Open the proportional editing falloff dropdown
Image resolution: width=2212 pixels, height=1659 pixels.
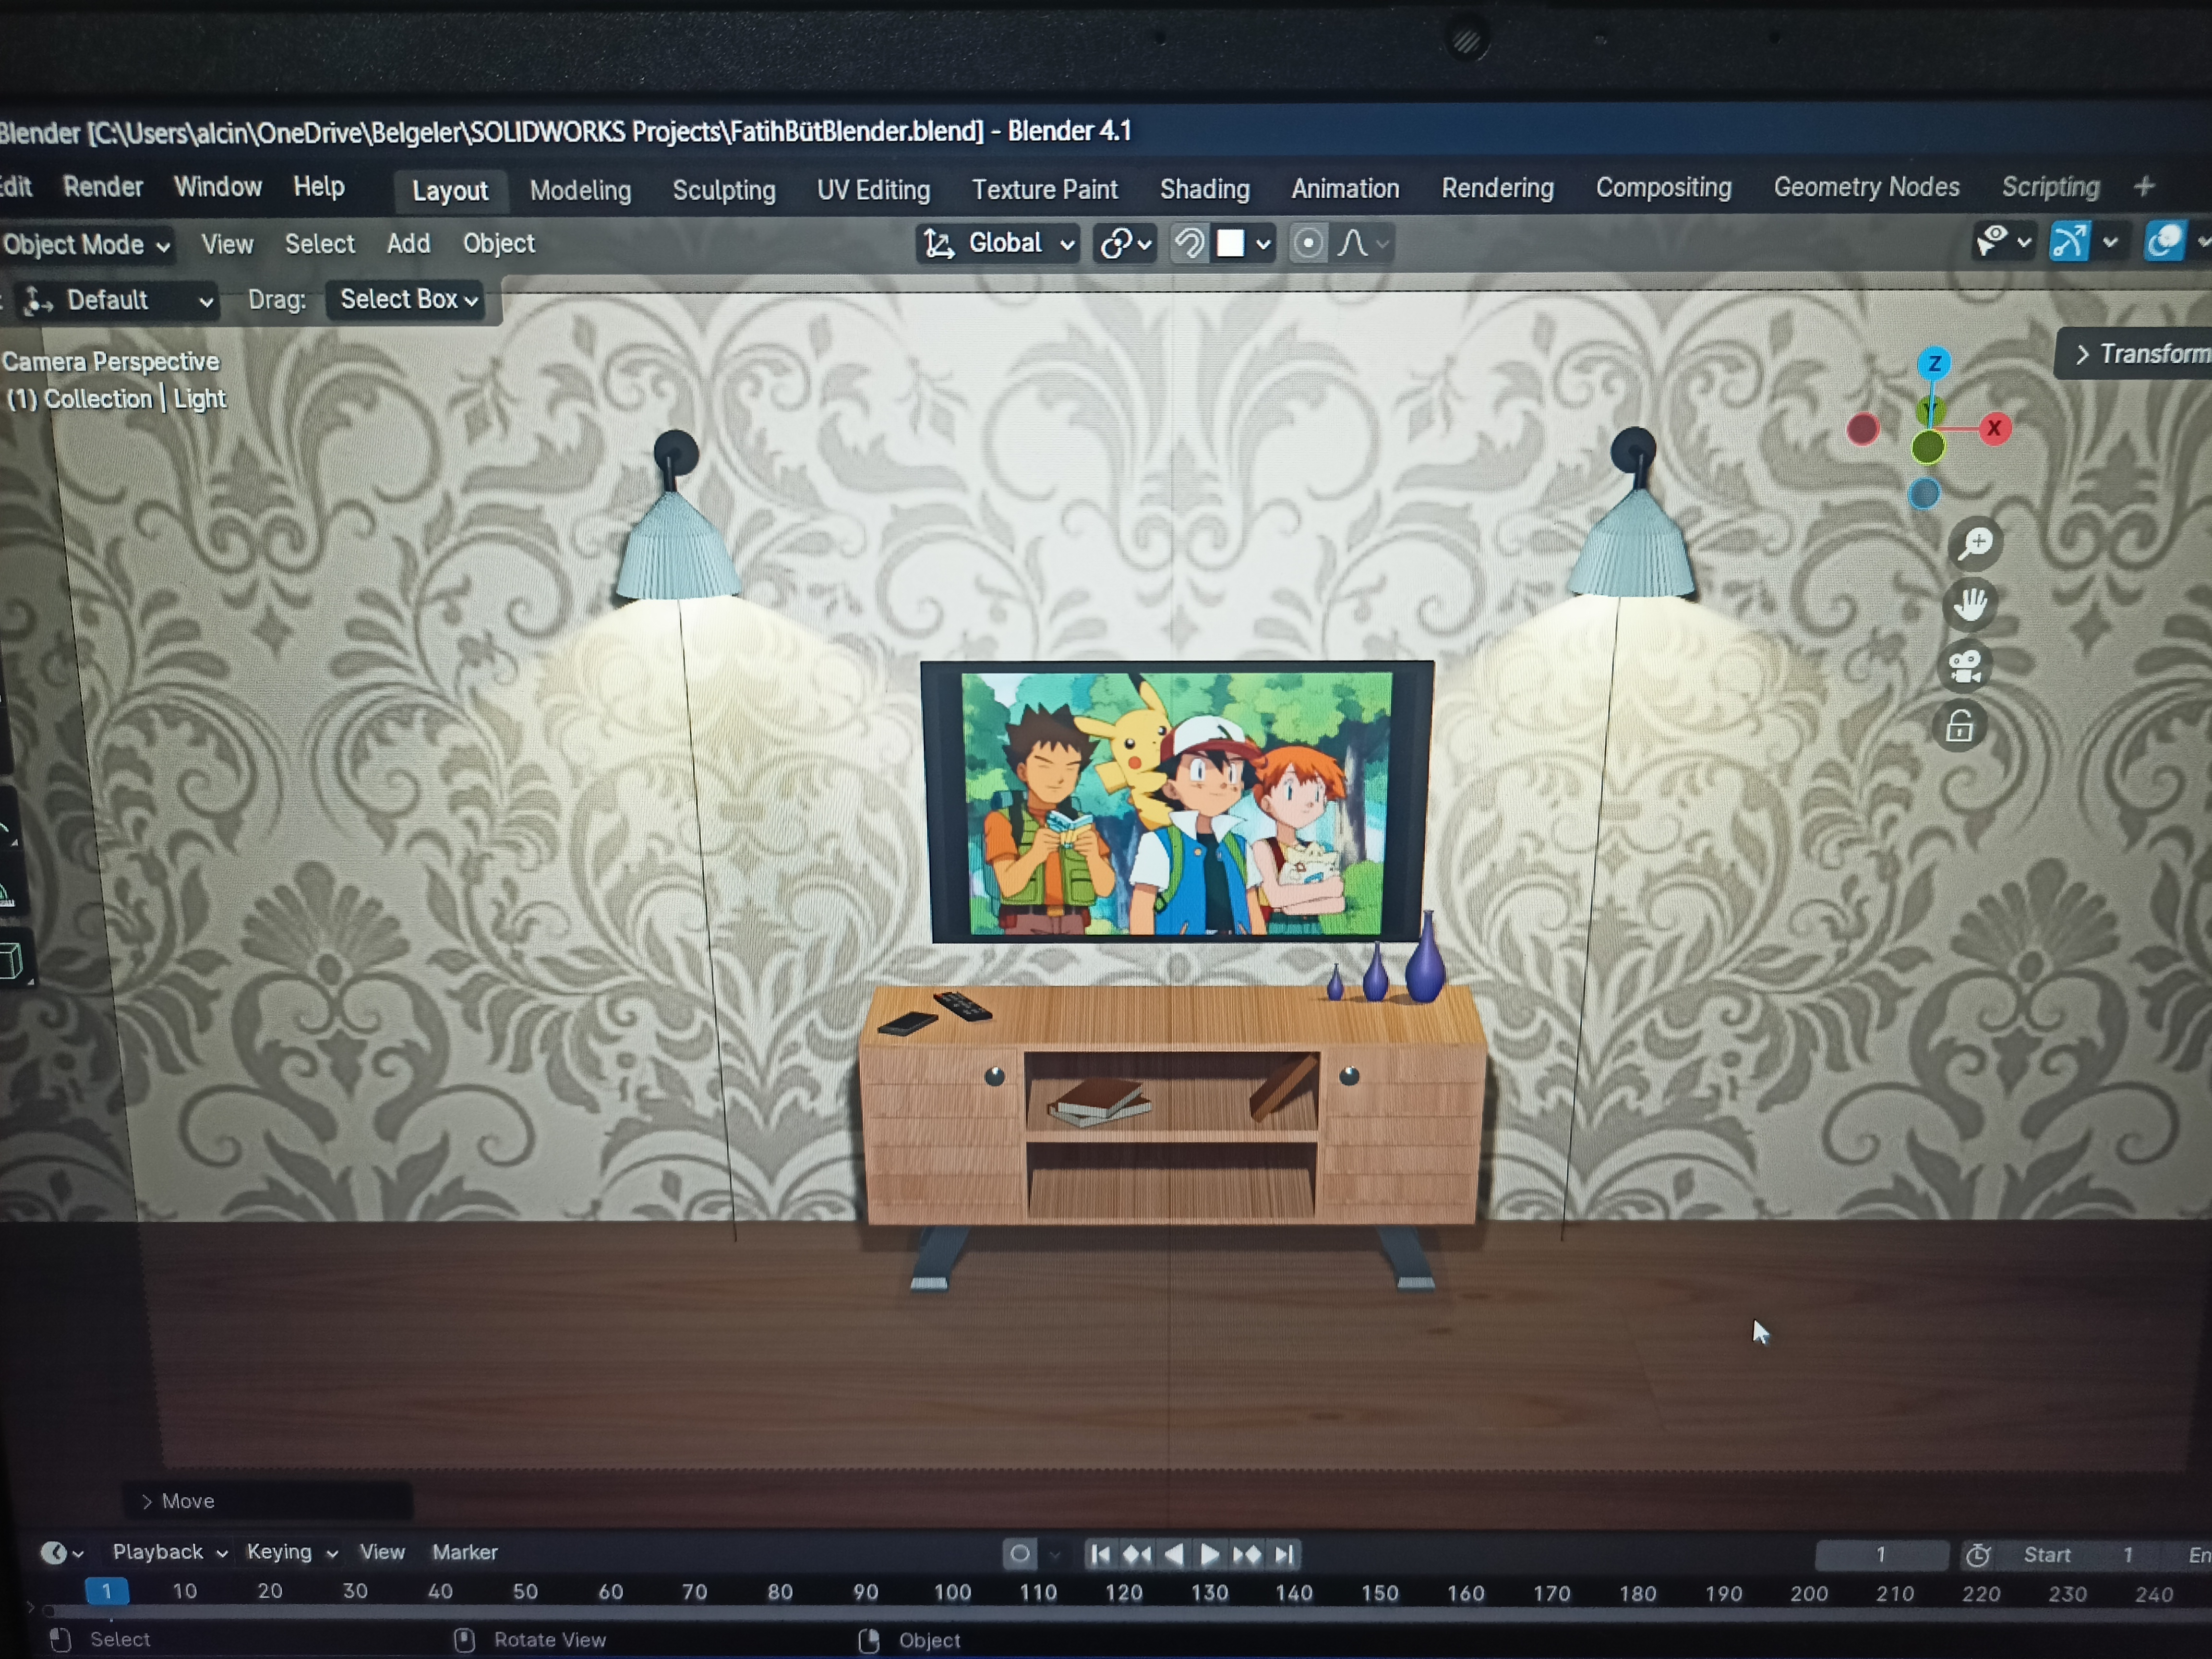(x=1364, y=243)
